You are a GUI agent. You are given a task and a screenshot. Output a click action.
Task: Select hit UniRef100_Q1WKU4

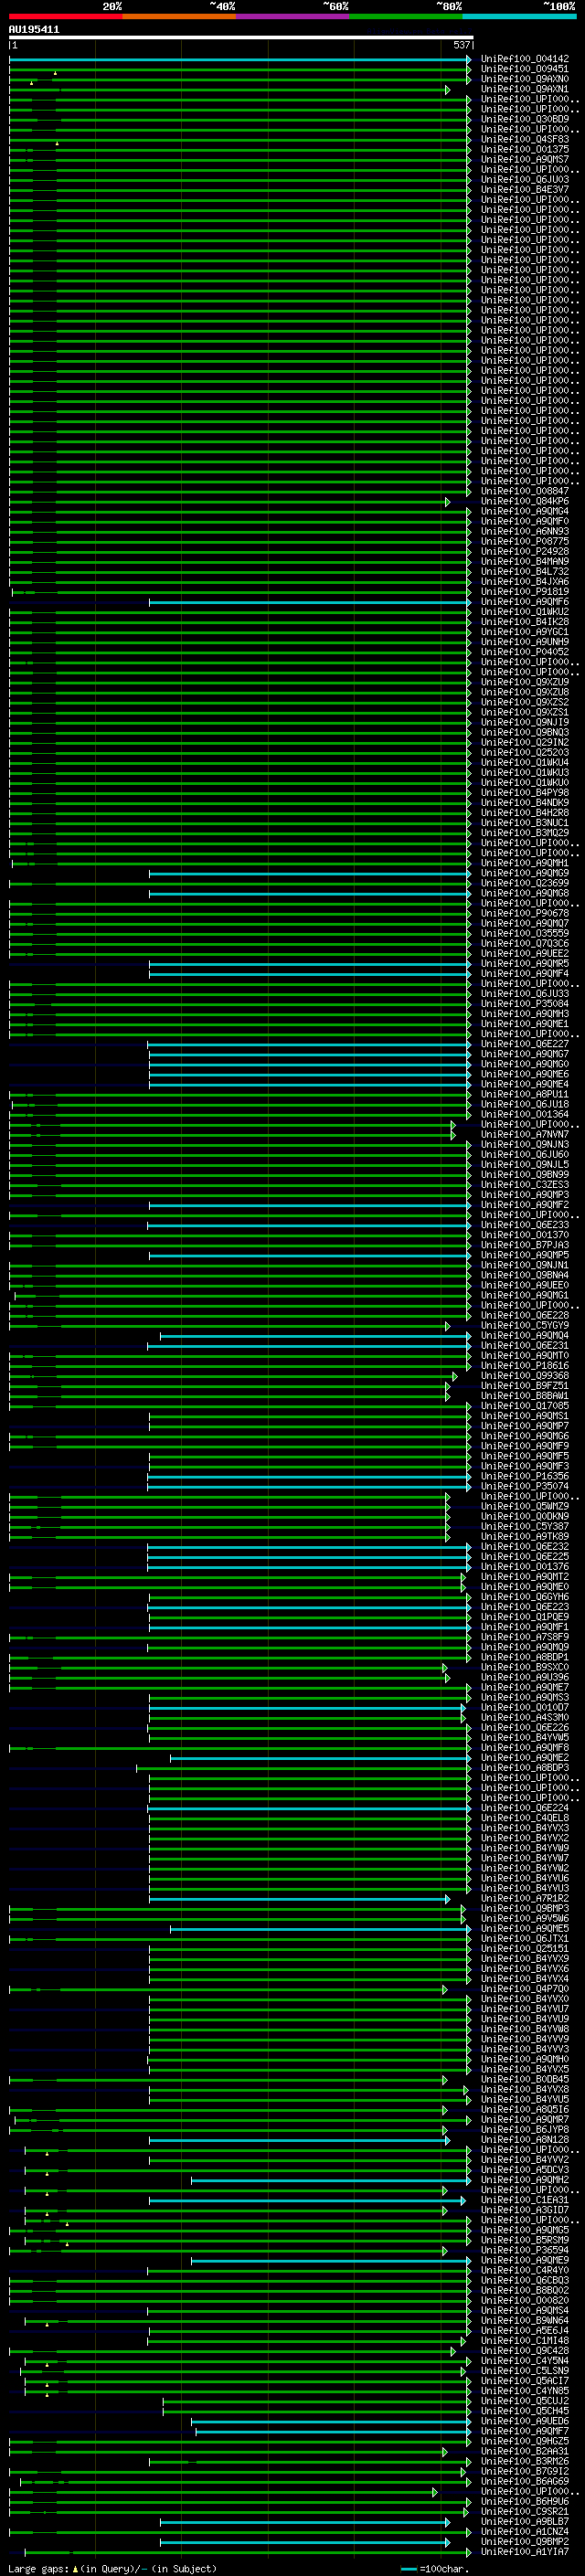pos(525,762)
